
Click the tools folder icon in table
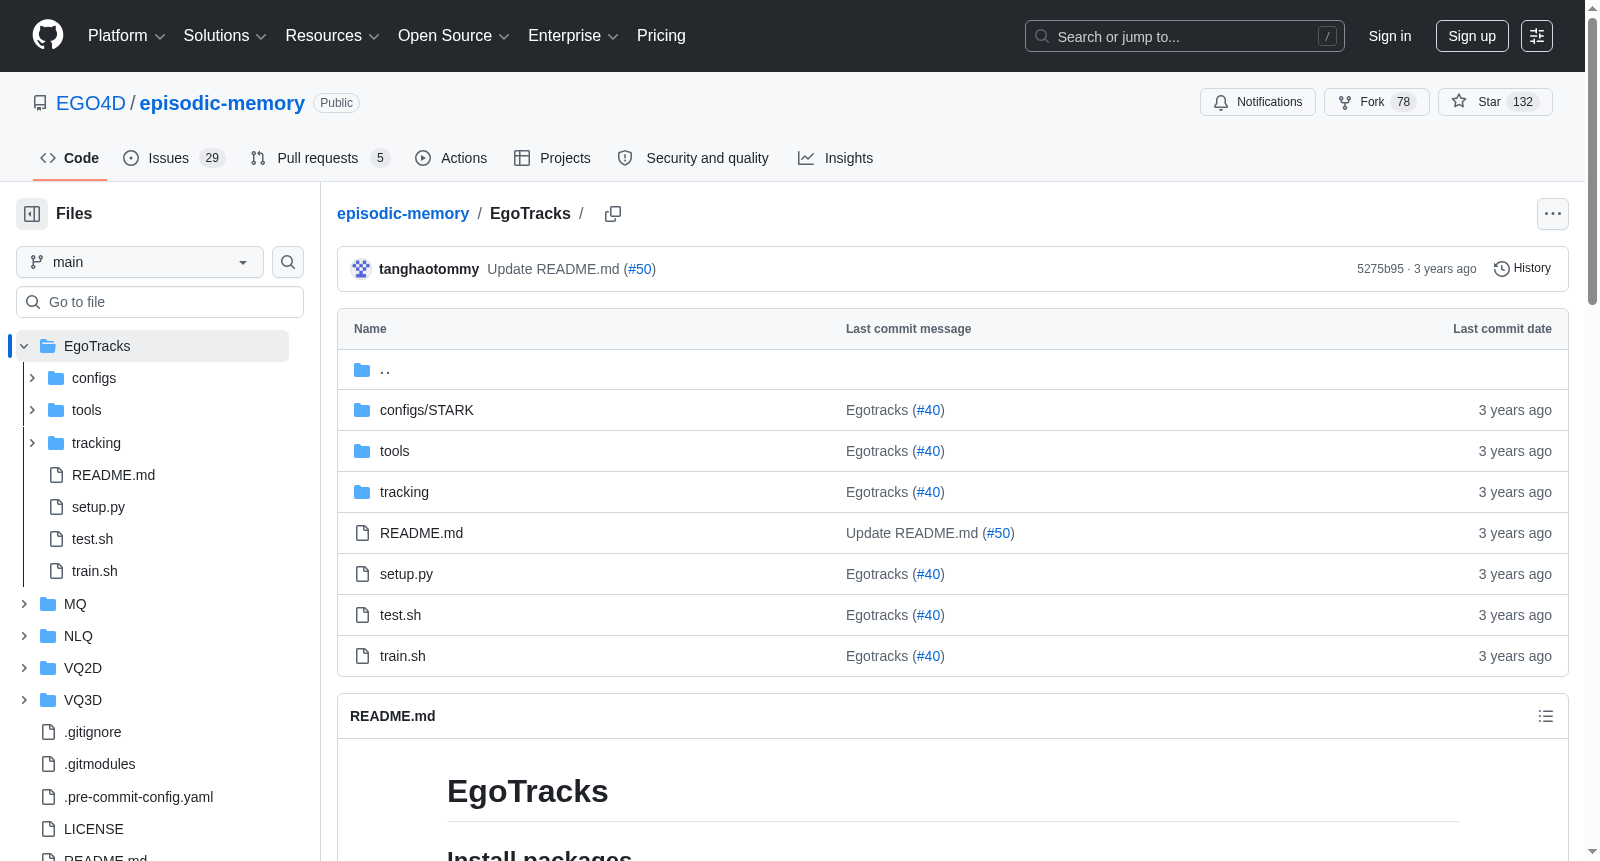tap(362, 451)
